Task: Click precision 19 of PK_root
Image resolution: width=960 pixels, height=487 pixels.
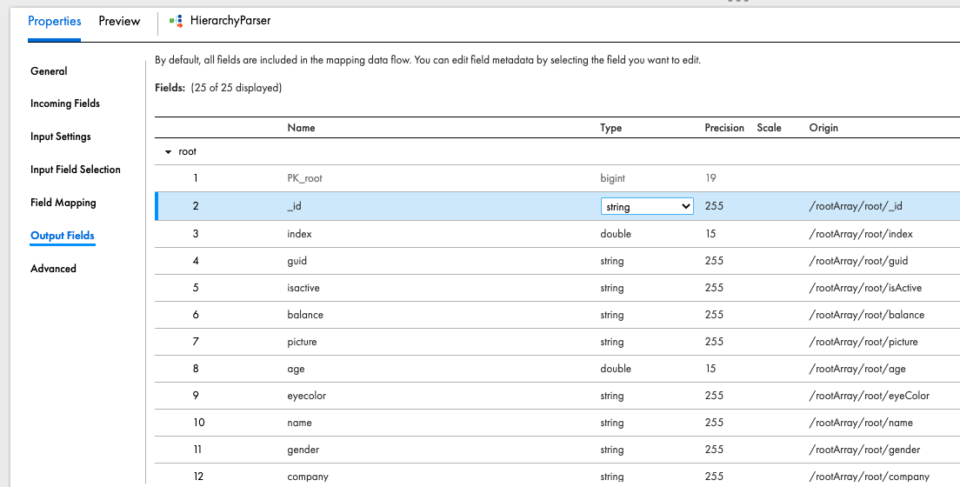Action: (710, 178)
